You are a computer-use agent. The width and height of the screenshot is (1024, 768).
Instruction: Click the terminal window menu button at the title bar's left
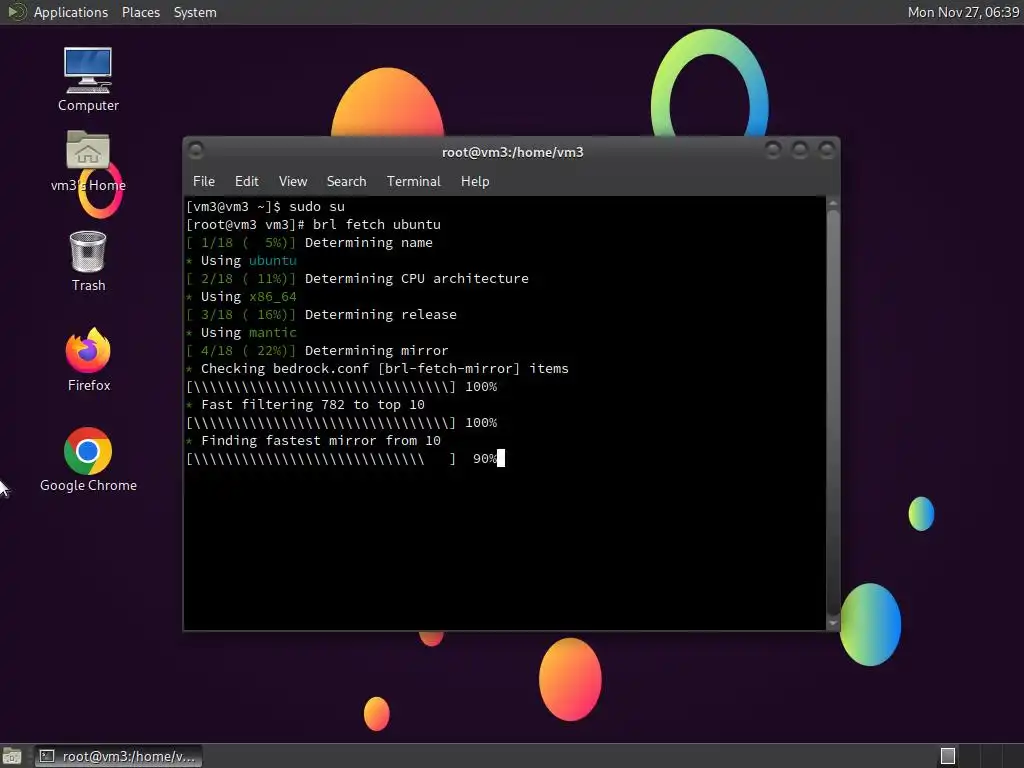click(x=195, y=151)
